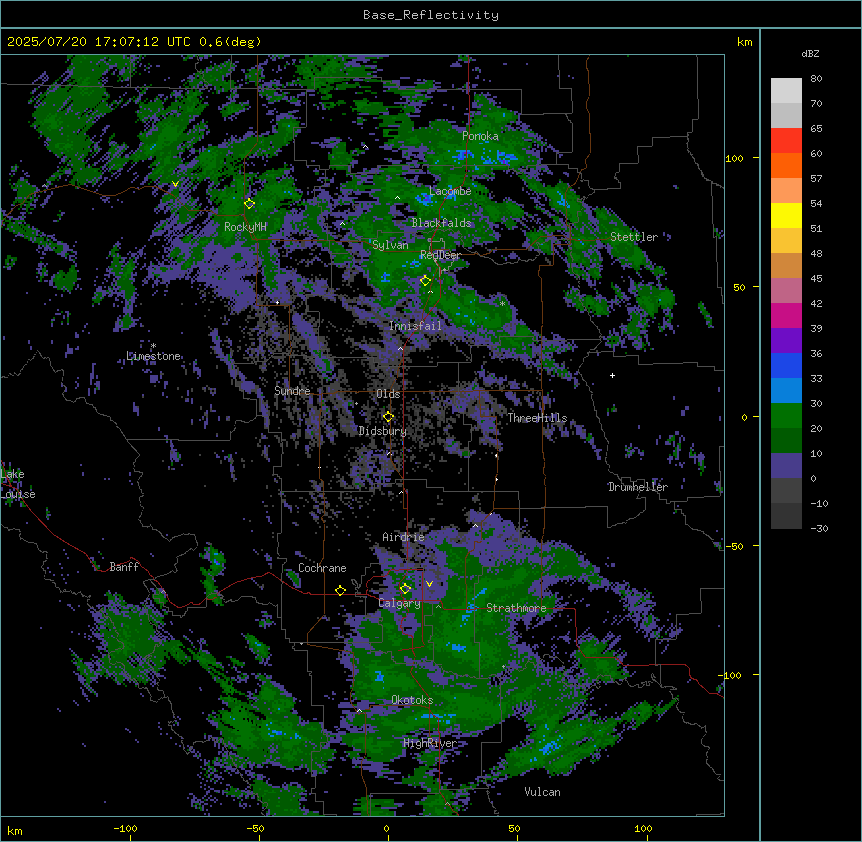Image resolution: width=862 pixels, height=842 pixels.
Task: Click the Stettler label
Action: pos(634,237)
